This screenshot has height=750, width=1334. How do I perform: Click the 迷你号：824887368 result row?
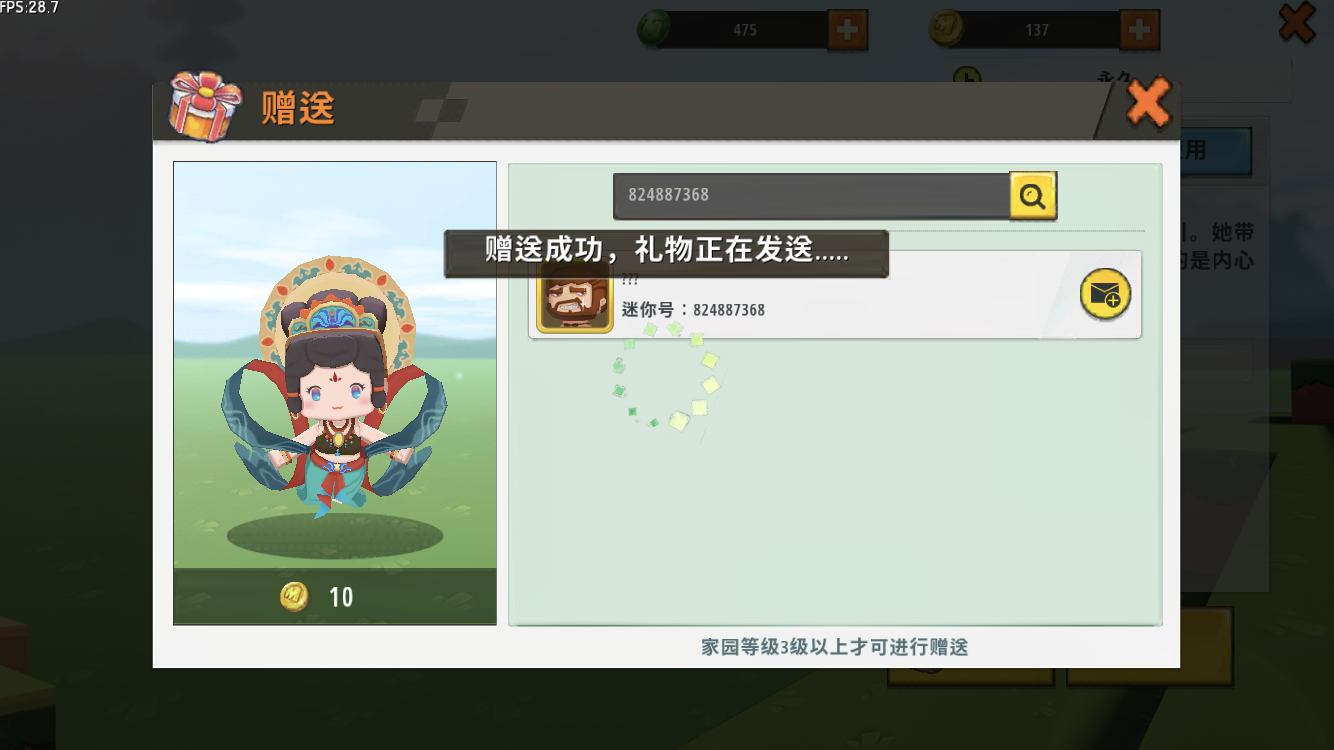coord(835,295)
